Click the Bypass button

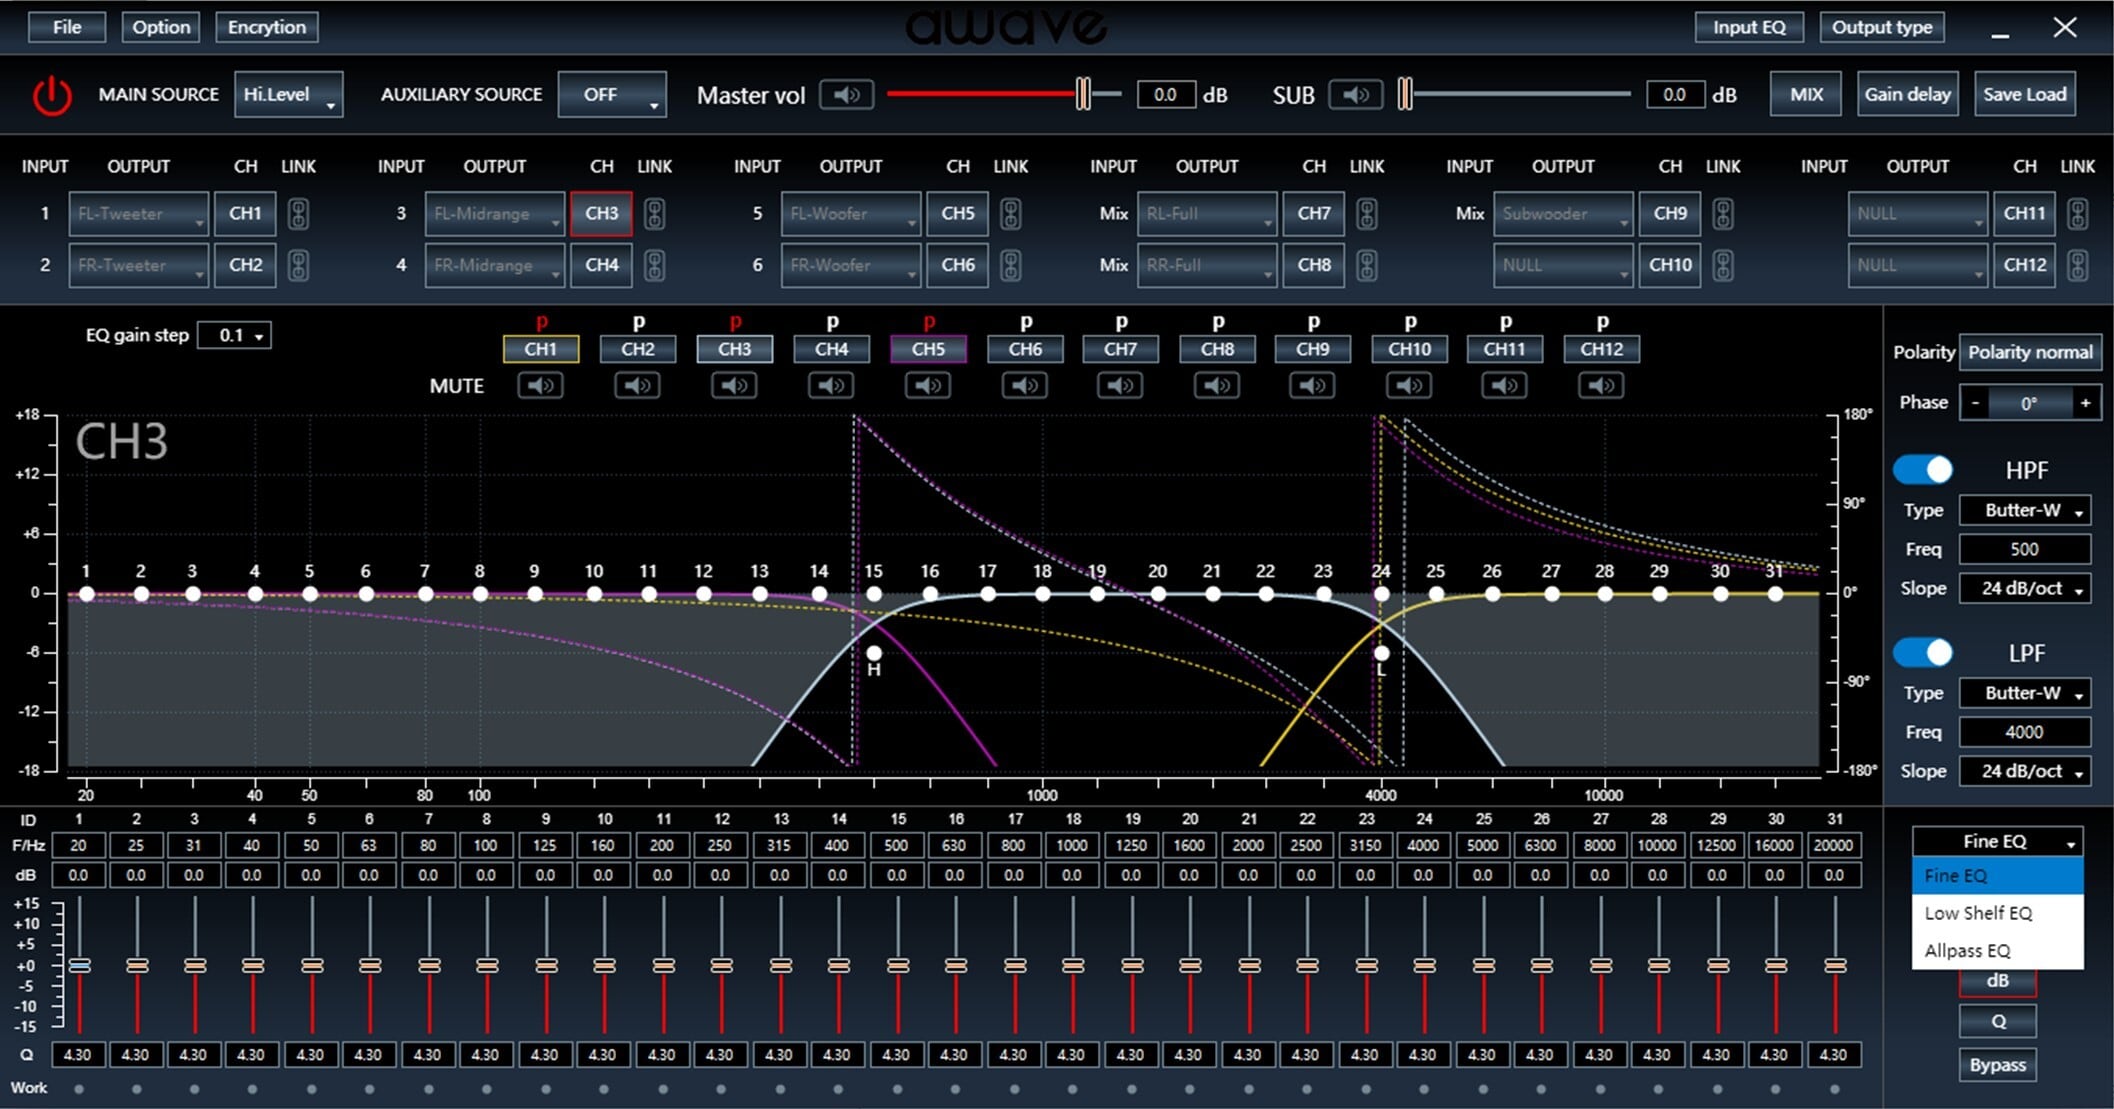(1997, 1065)
